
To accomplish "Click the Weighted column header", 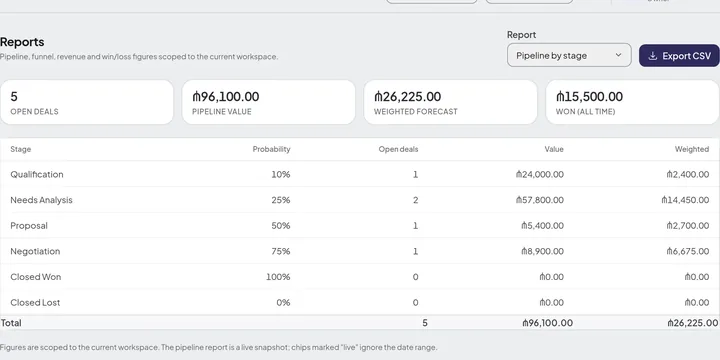I will click(x=692, y=149).
